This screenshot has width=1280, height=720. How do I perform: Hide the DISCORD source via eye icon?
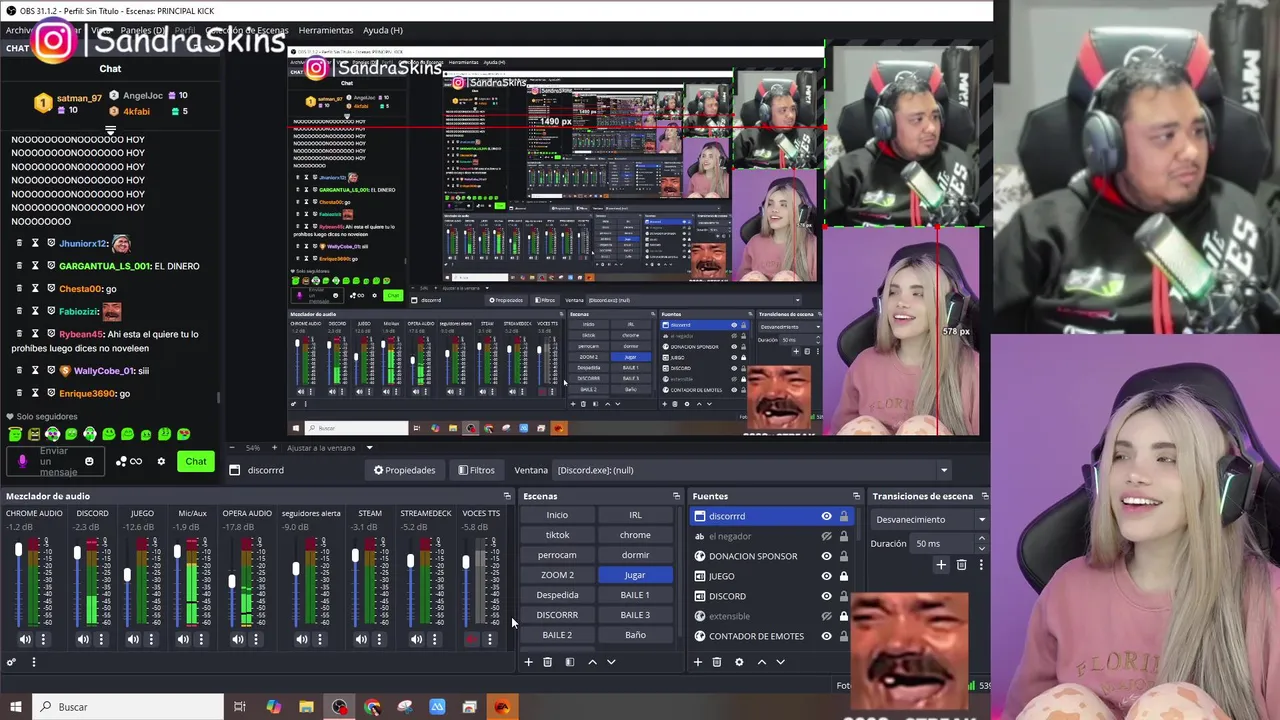[826, 596]
